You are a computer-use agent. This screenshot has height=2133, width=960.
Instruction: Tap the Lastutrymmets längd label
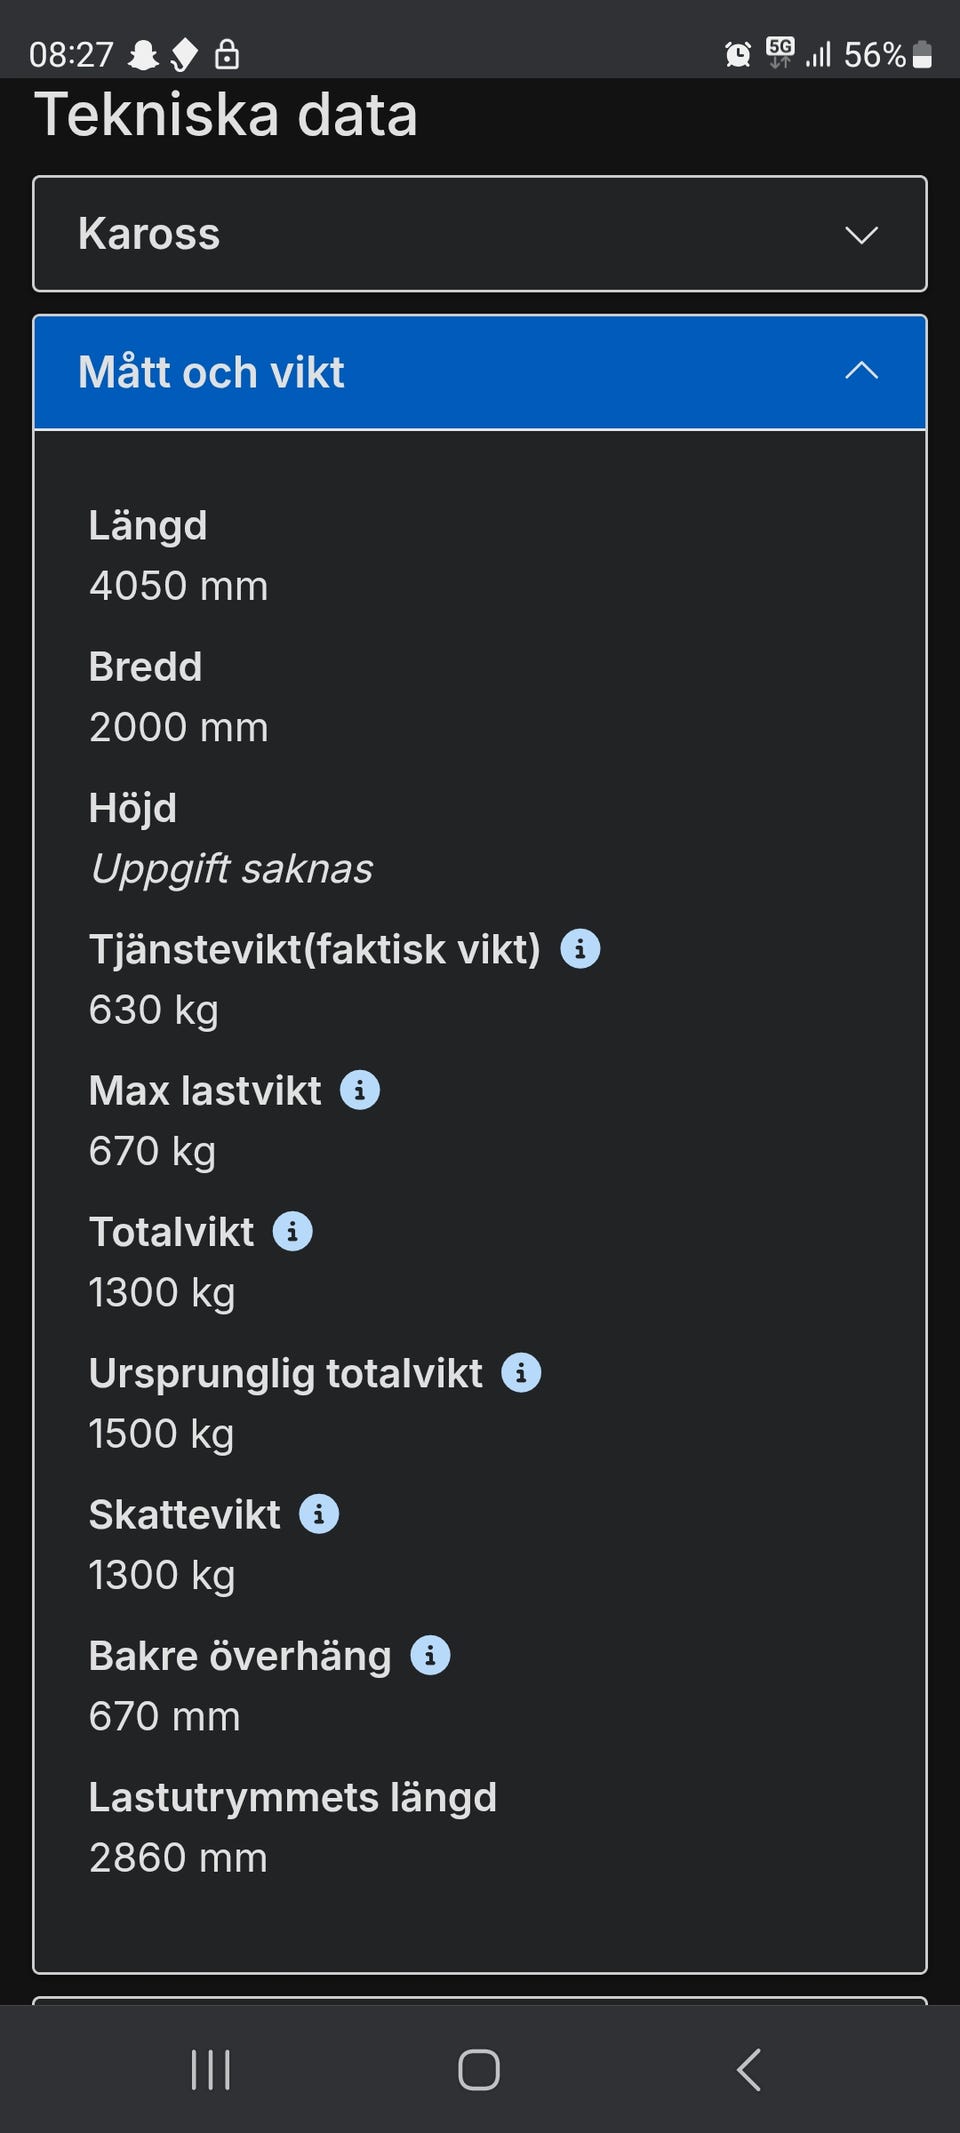pos(293,1797)
